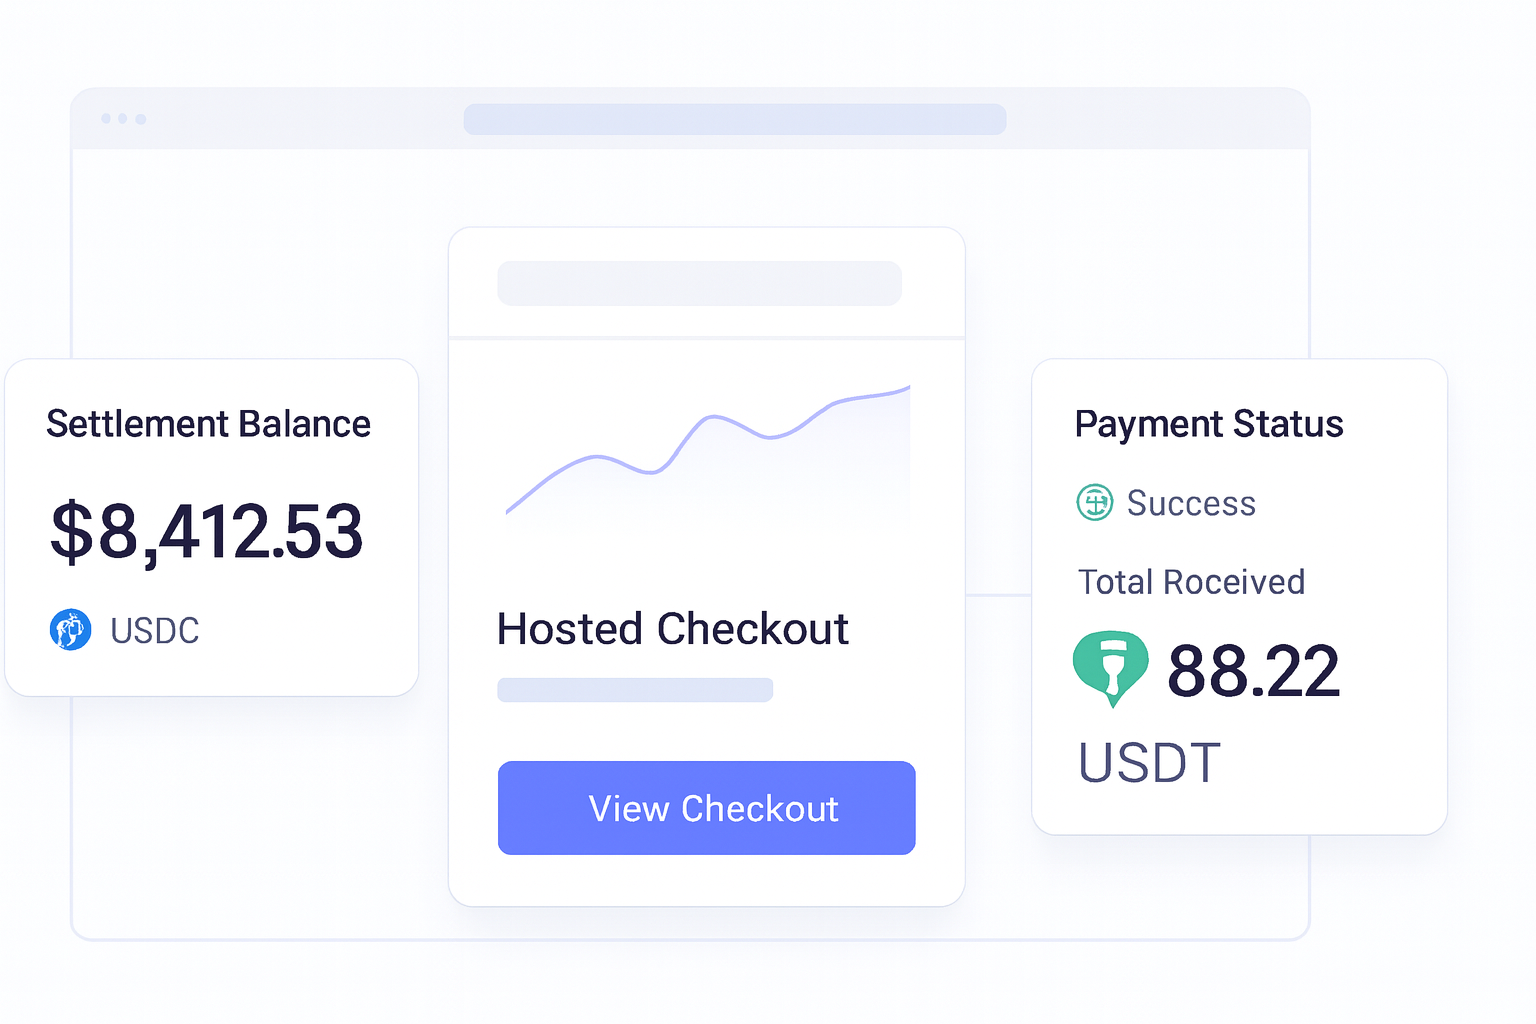Click the blue USDC coin icon
Screen dimensions: 1536x1024
(71, 630)
